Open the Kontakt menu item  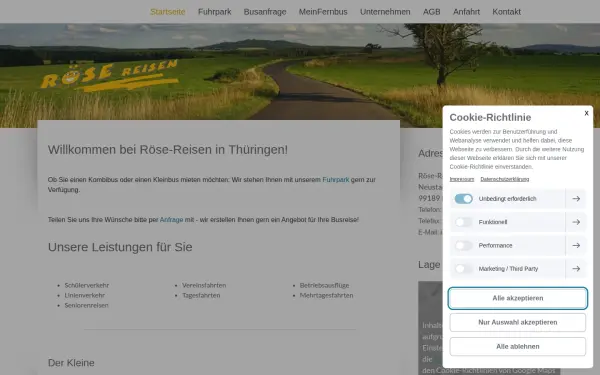tap(506, 12)
